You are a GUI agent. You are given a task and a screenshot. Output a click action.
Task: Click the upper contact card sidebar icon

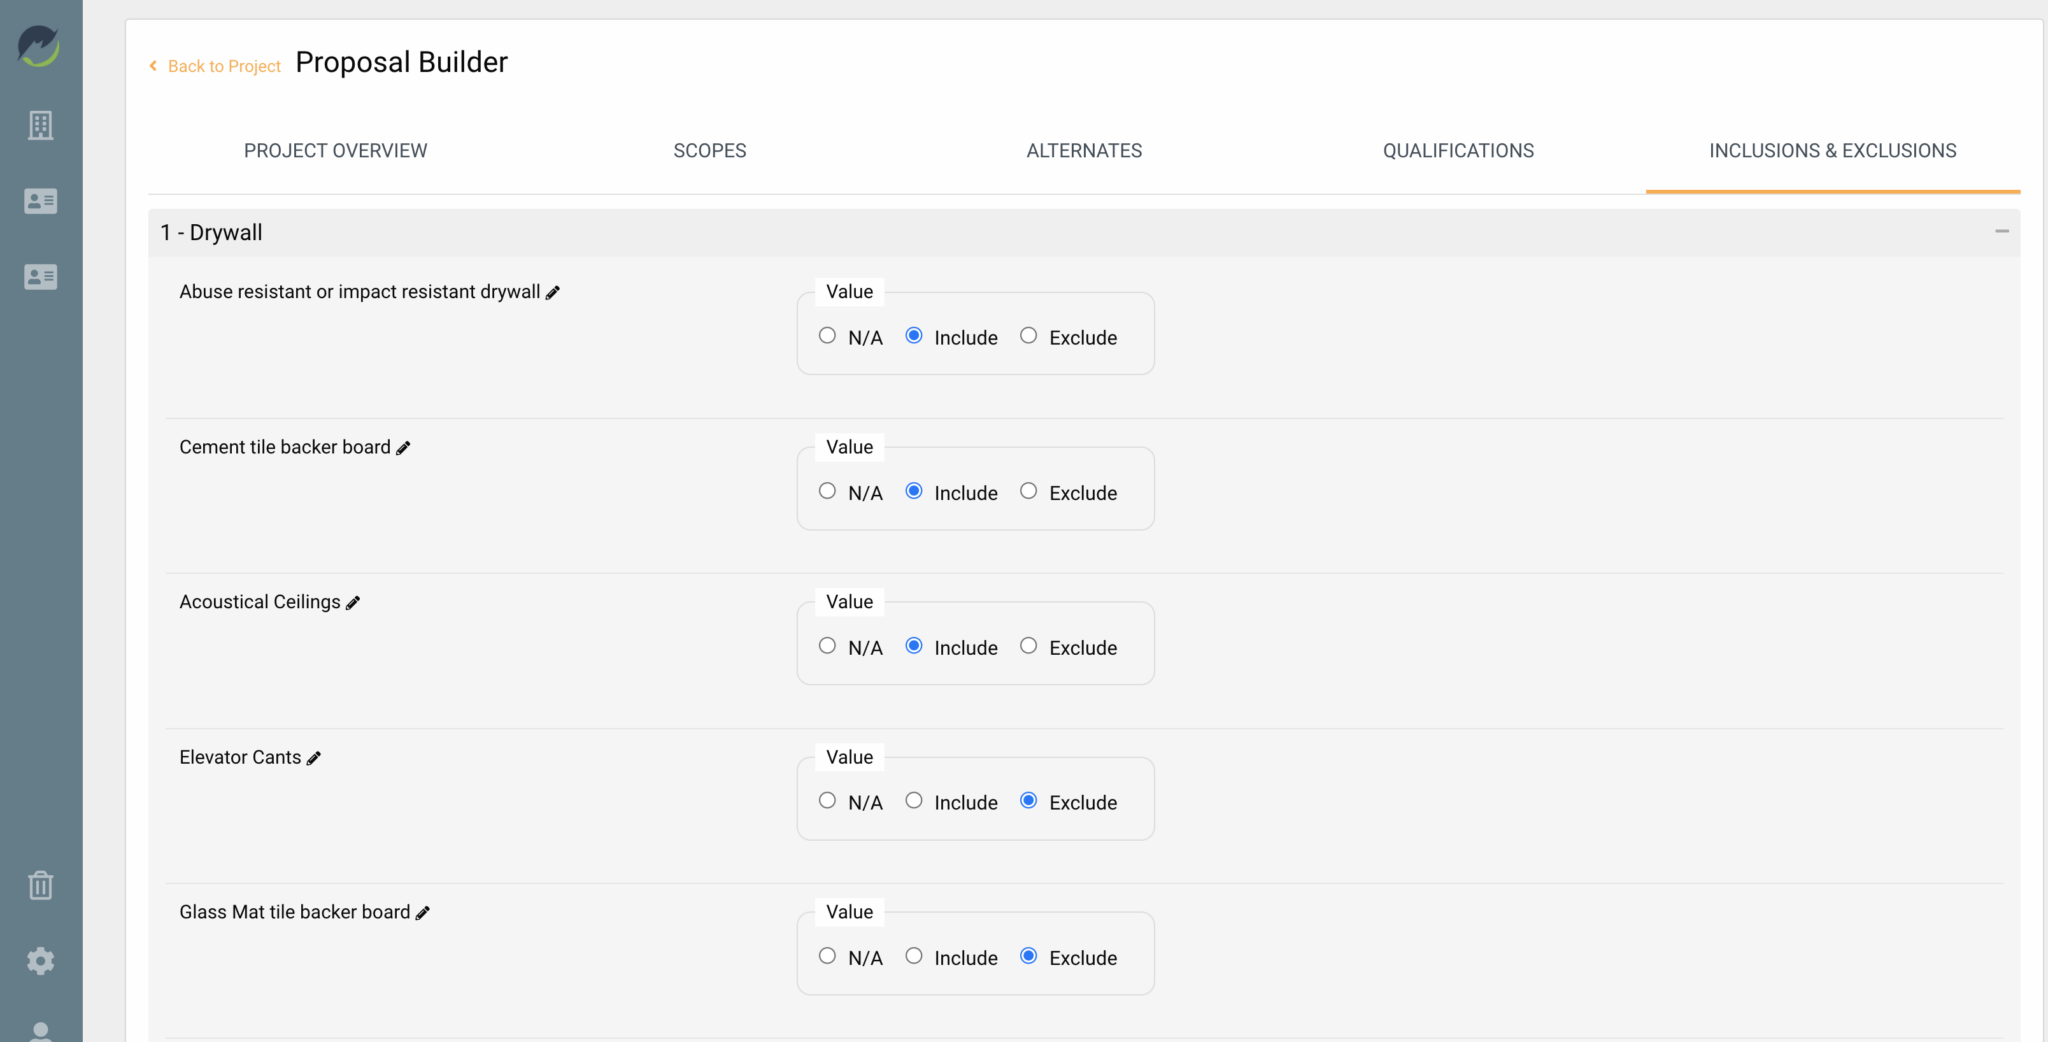[x=40, y=201]
